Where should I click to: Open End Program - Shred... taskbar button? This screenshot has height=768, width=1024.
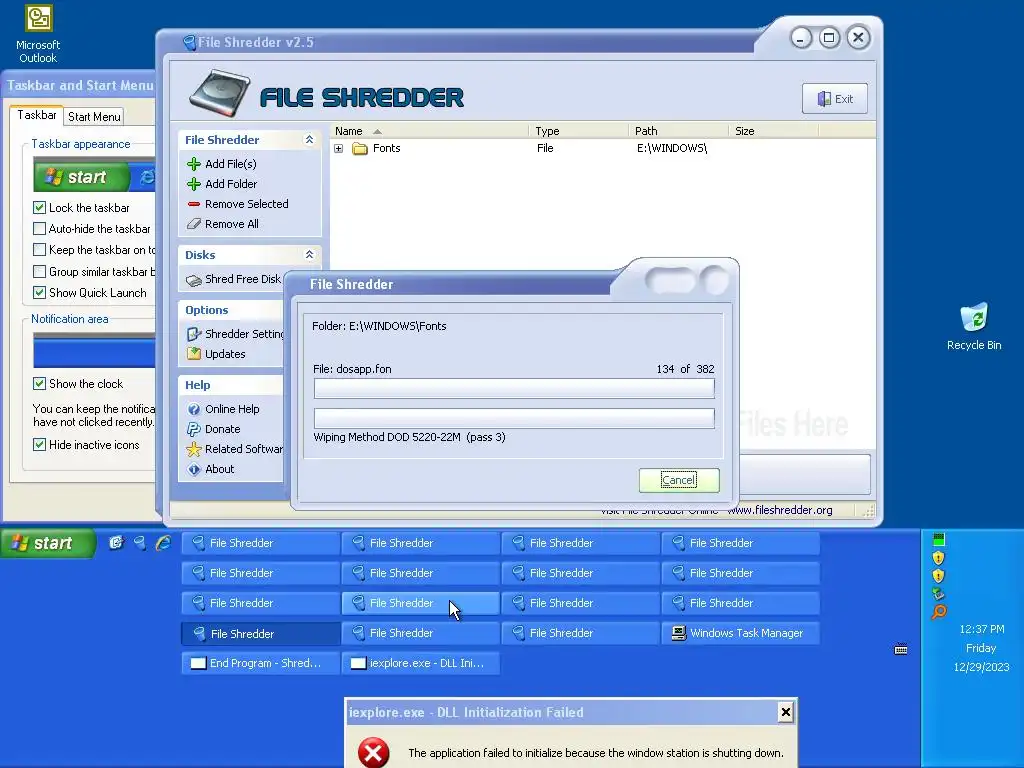[x=261, y=663]
